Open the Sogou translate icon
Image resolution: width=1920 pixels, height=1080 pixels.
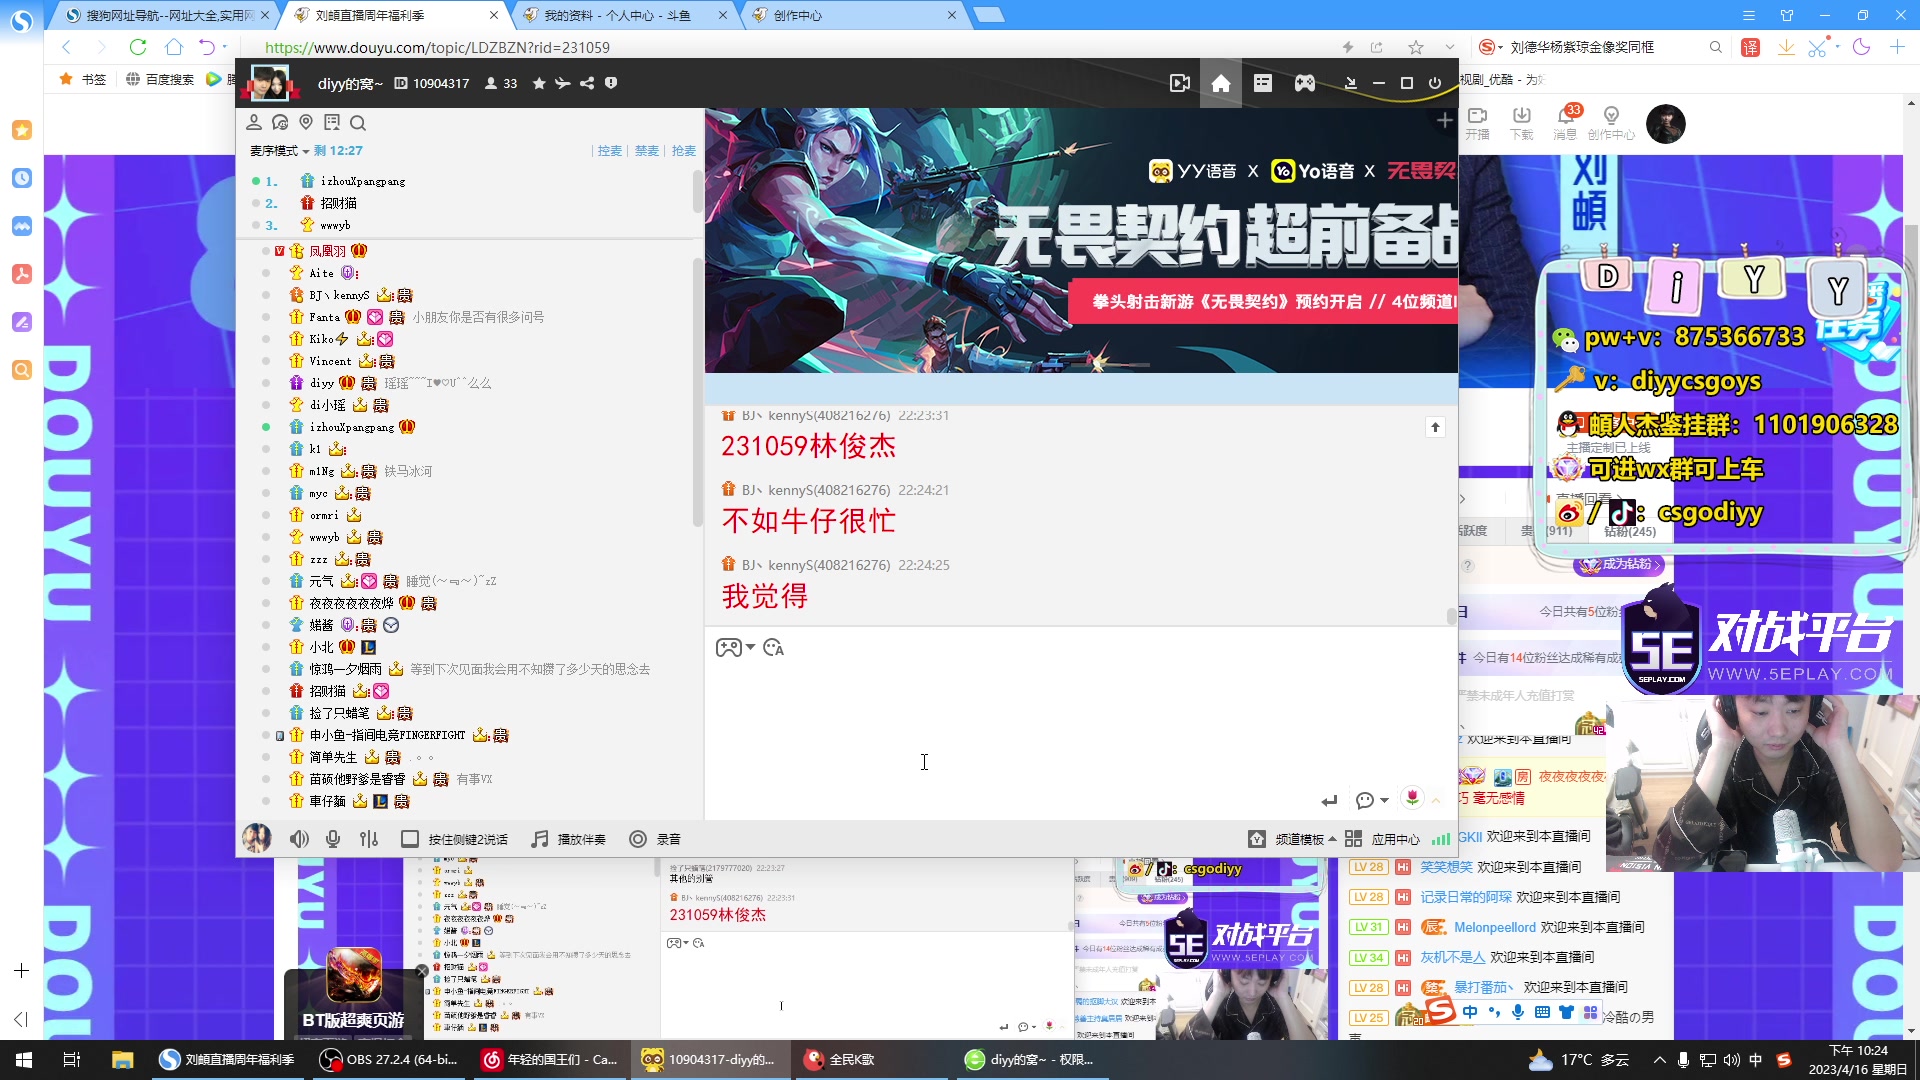(x=1750, y=47)
